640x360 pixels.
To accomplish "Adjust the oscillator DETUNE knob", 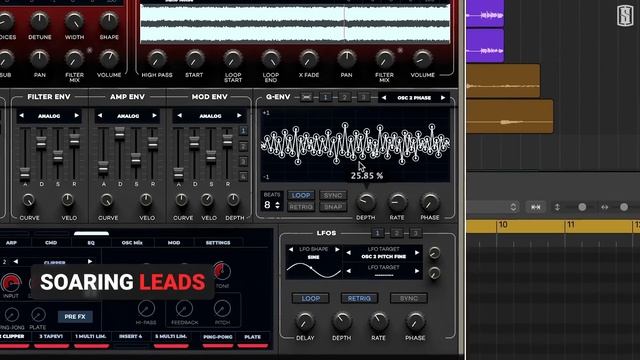I will 40,21.
